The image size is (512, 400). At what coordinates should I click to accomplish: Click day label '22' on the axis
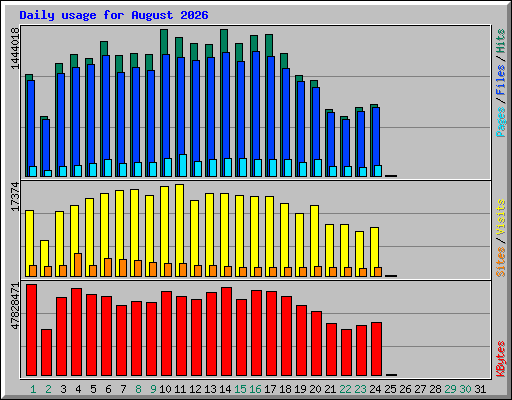click(x=345, y=389)
